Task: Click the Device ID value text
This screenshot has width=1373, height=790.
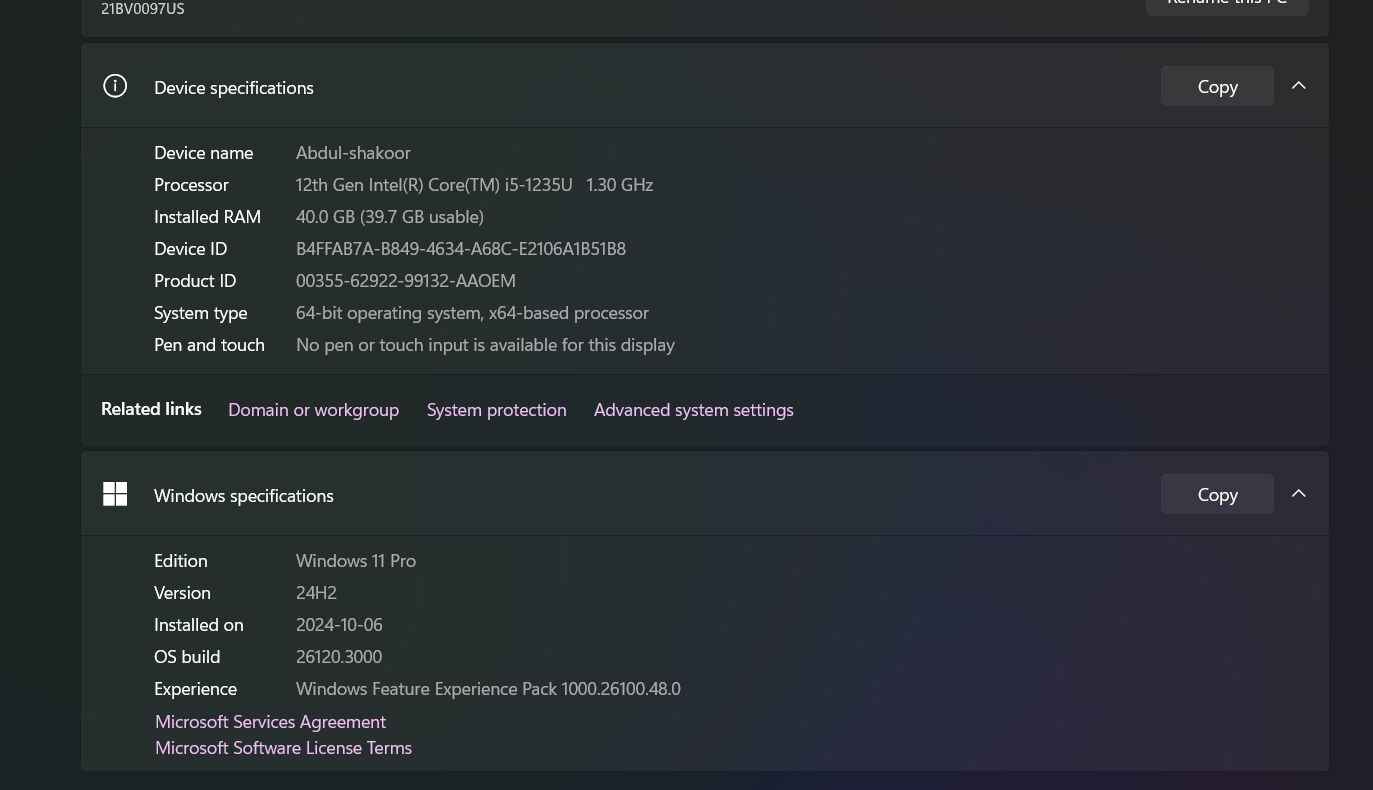Action: [x=461, y=249]
